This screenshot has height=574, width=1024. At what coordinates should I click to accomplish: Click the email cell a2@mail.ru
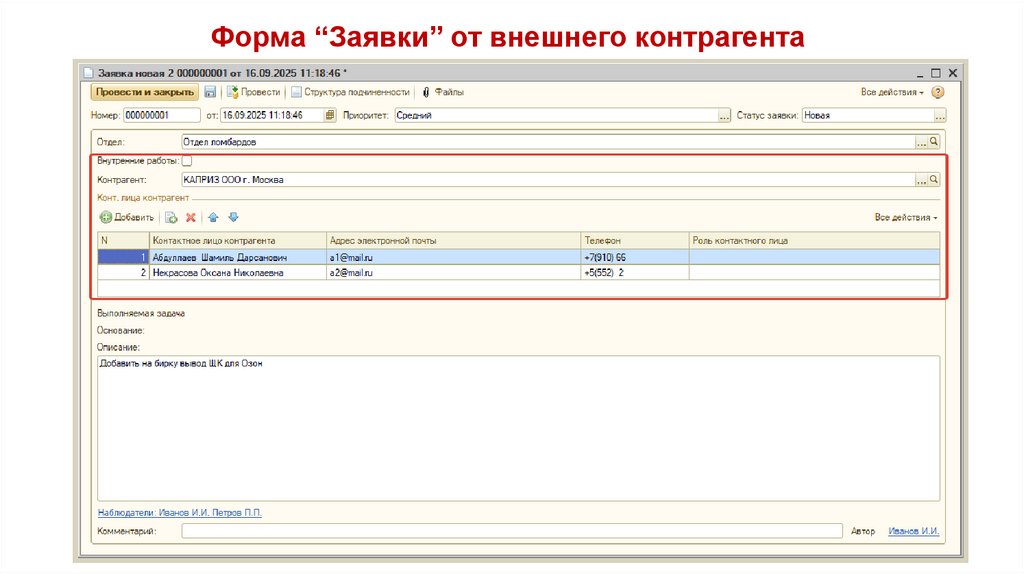(x=453, y=273)
